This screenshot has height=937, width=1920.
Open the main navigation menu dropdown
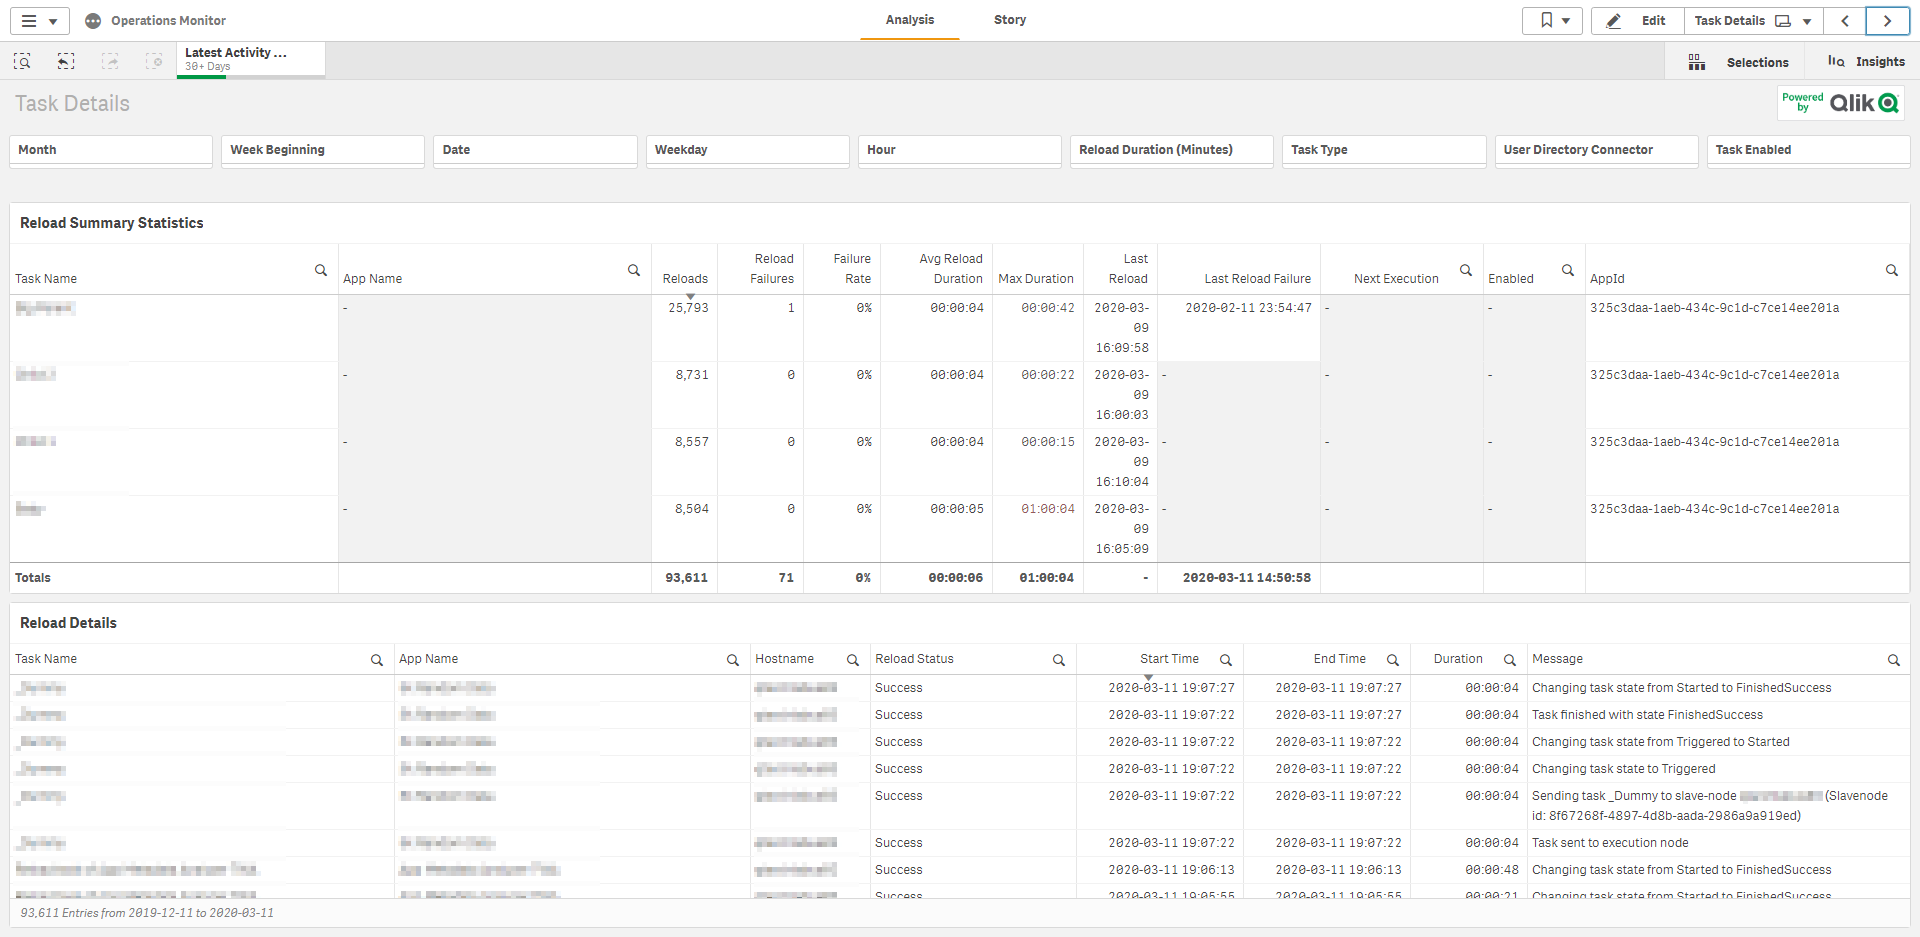pyautogui.click(x=39, y=21)
